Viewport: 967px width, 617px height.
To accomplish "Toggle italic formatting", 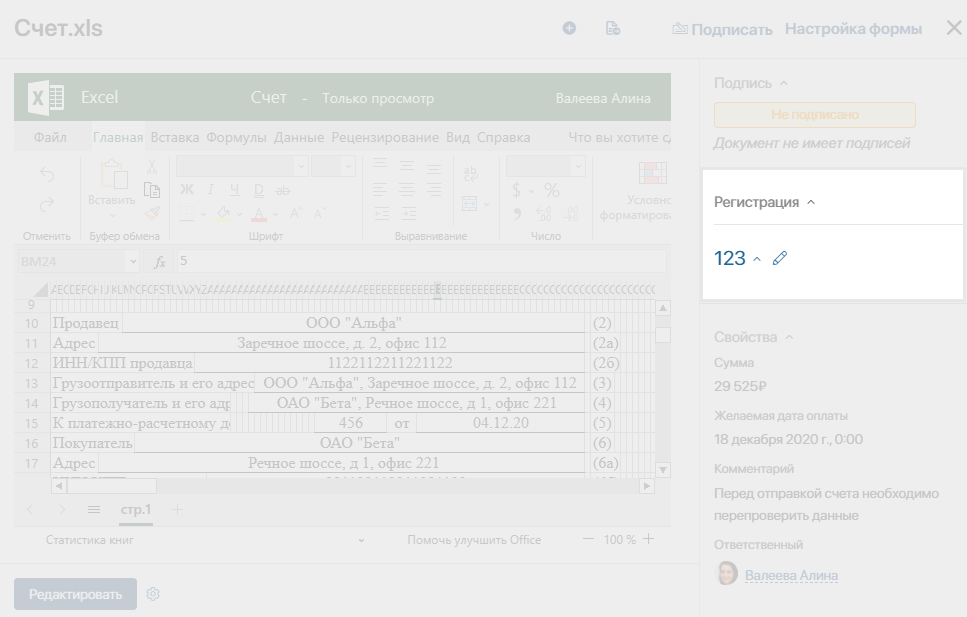I will (x=211, y=190).
